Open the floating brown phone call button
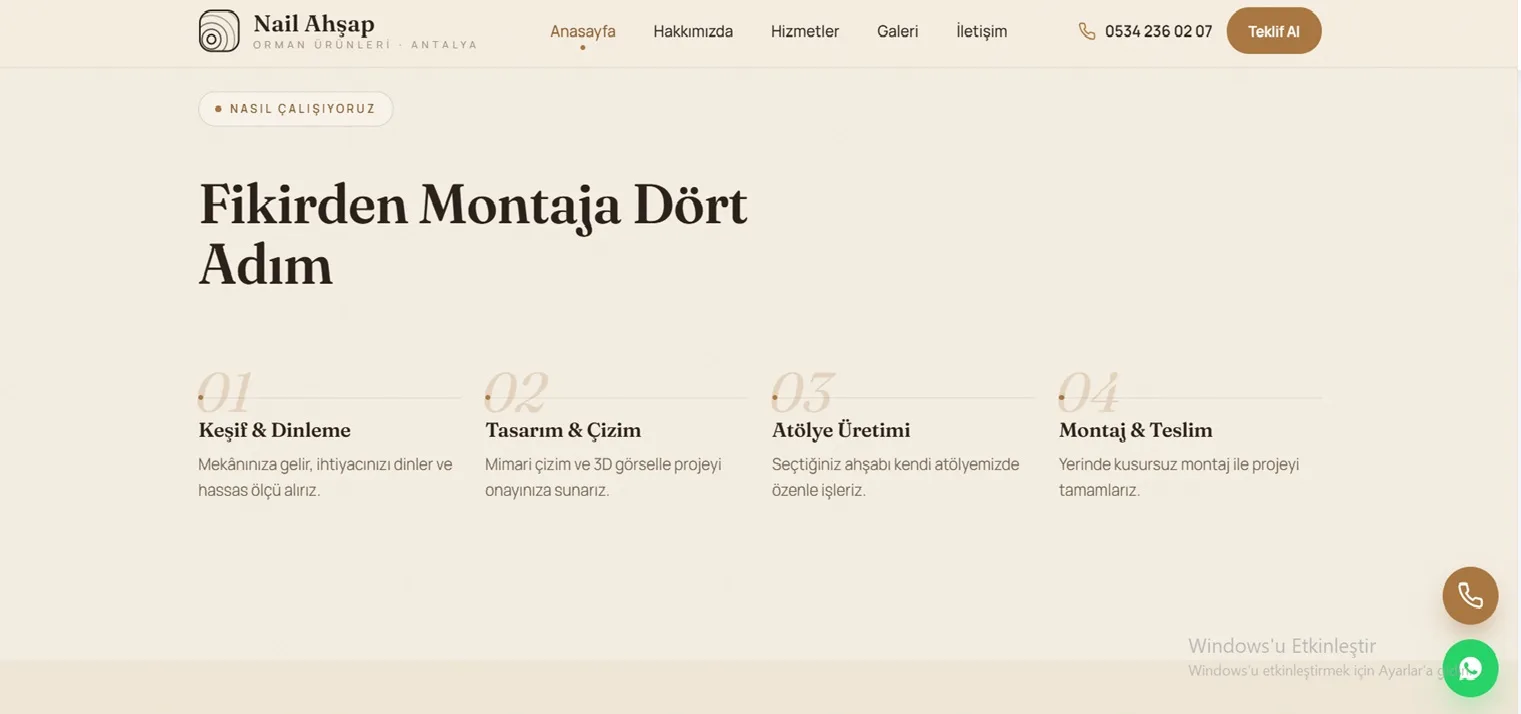The width and height of the screenshot is (1521, 714). (1470, 595)
